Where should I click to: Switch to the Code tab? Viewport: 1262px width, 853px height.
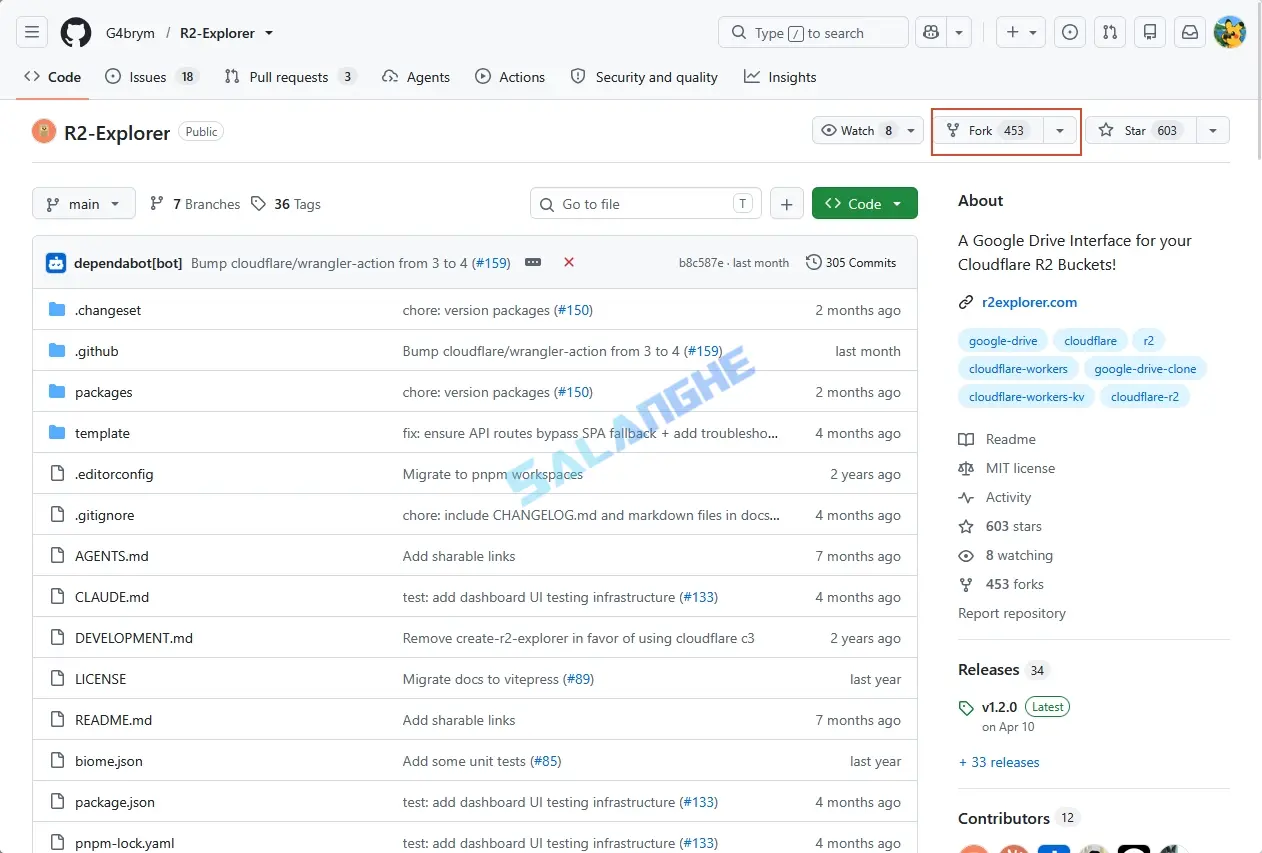(53, 77)
